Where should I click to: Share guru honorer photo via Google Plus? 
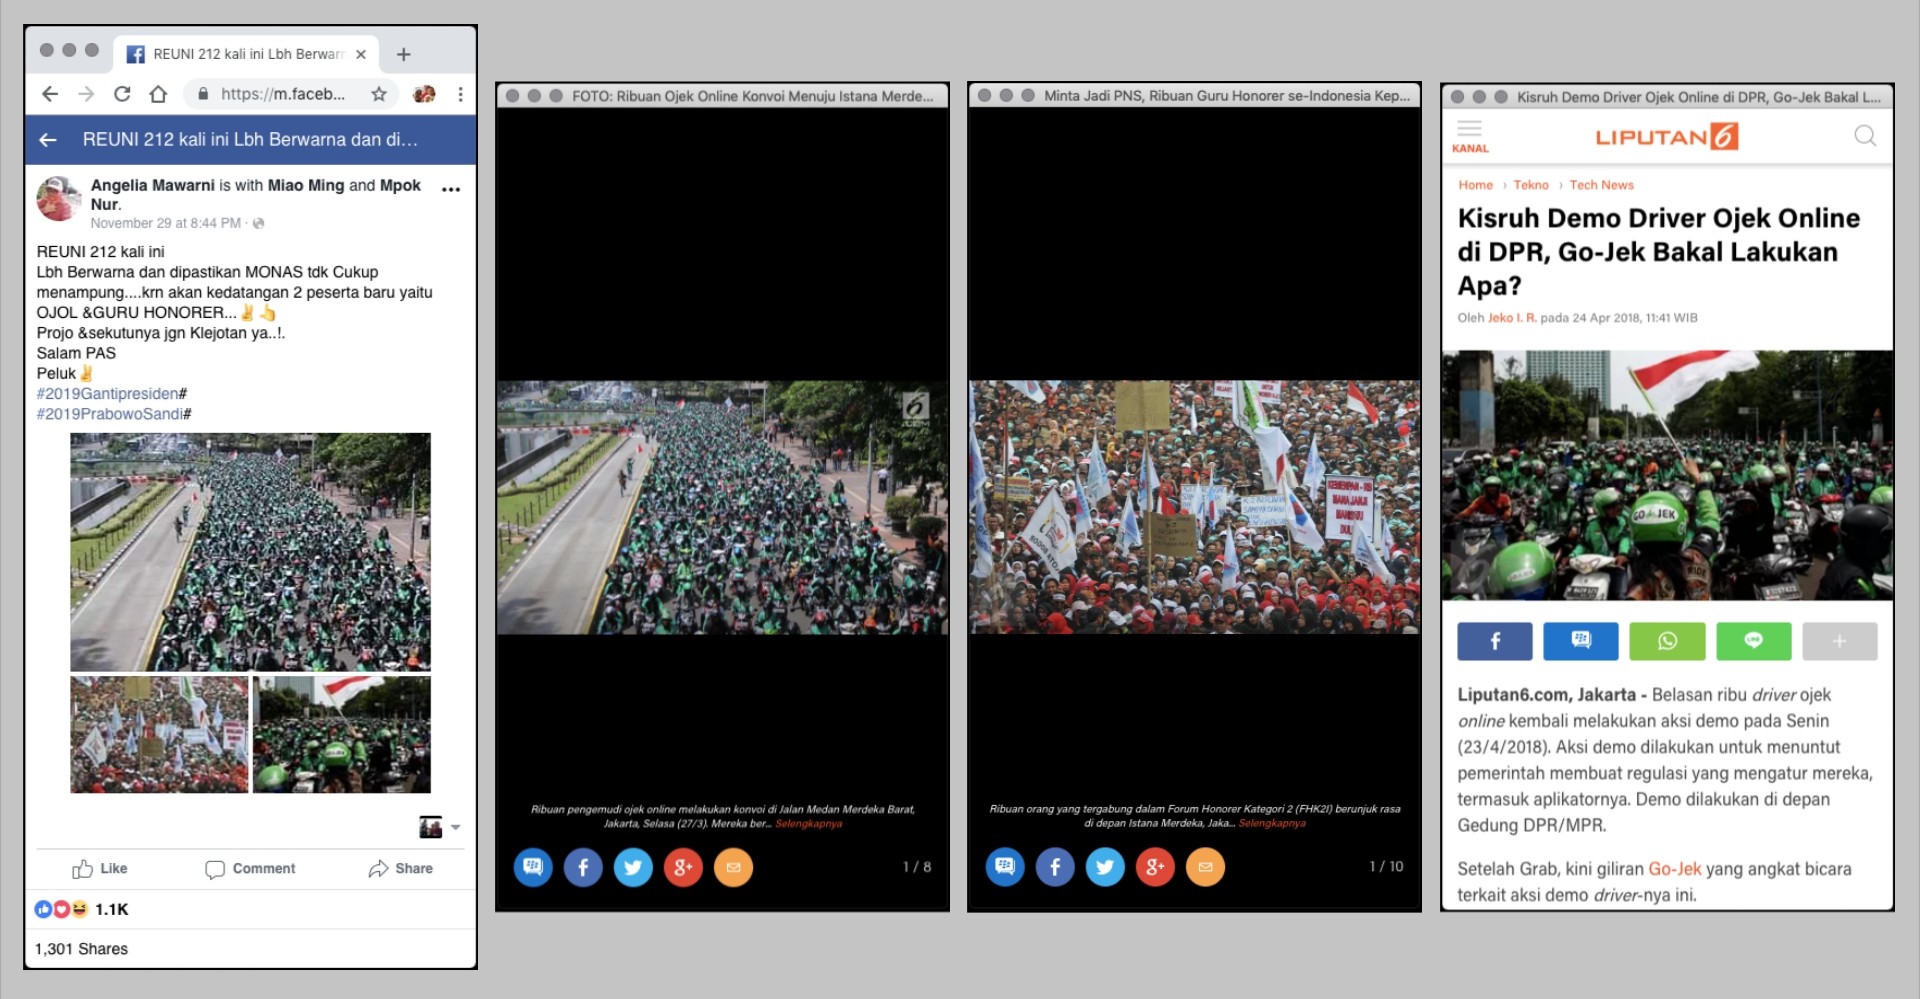(1155, 867)
